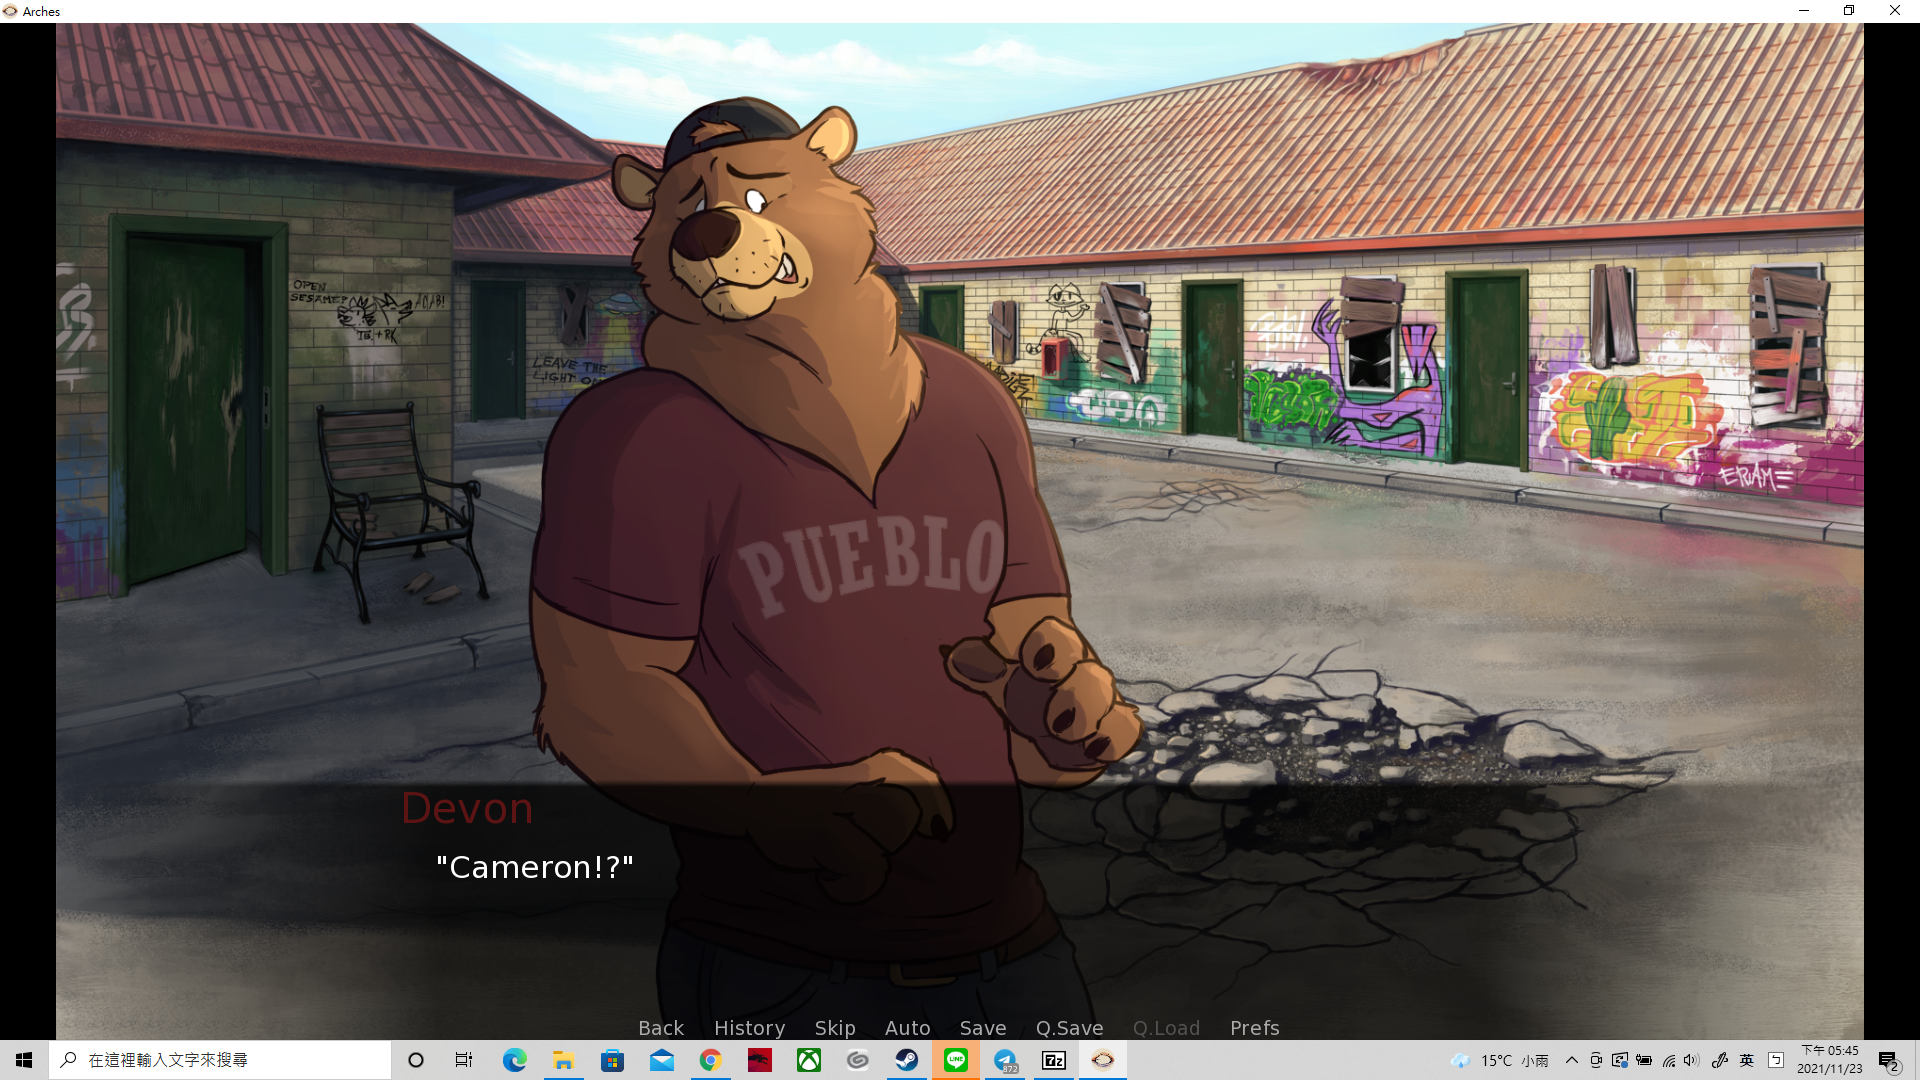
Task: Open the weather widget showing 15°C
Action: pyautogui.click(x=1500, y=1060)
